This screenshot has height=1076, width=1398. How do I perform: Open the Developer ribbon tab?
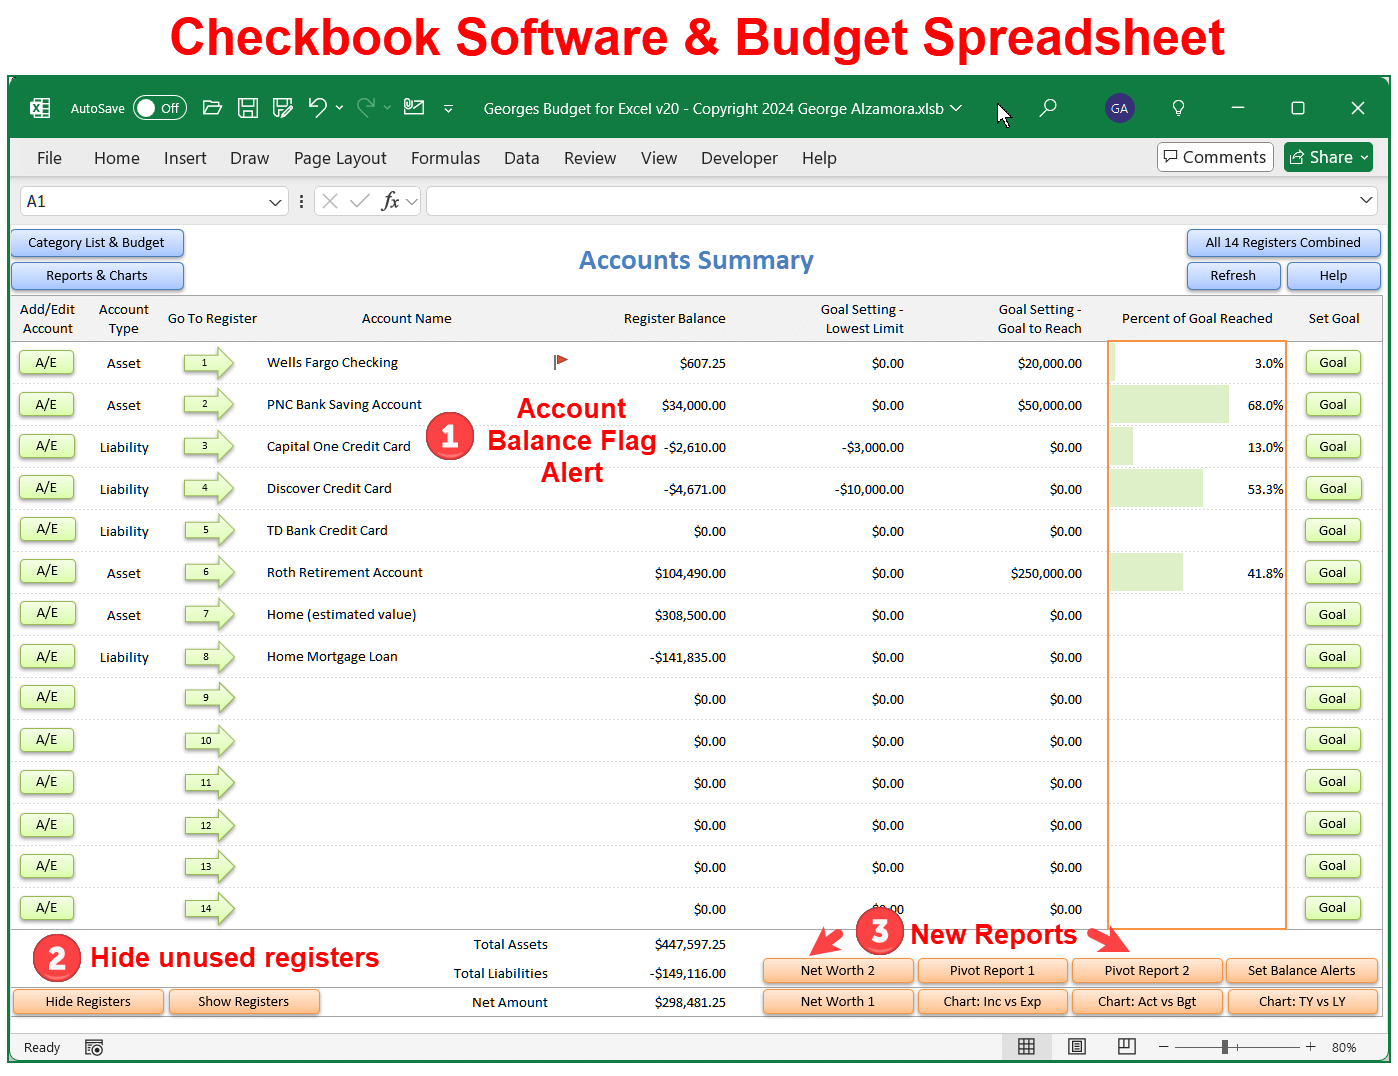click(739, 158)
